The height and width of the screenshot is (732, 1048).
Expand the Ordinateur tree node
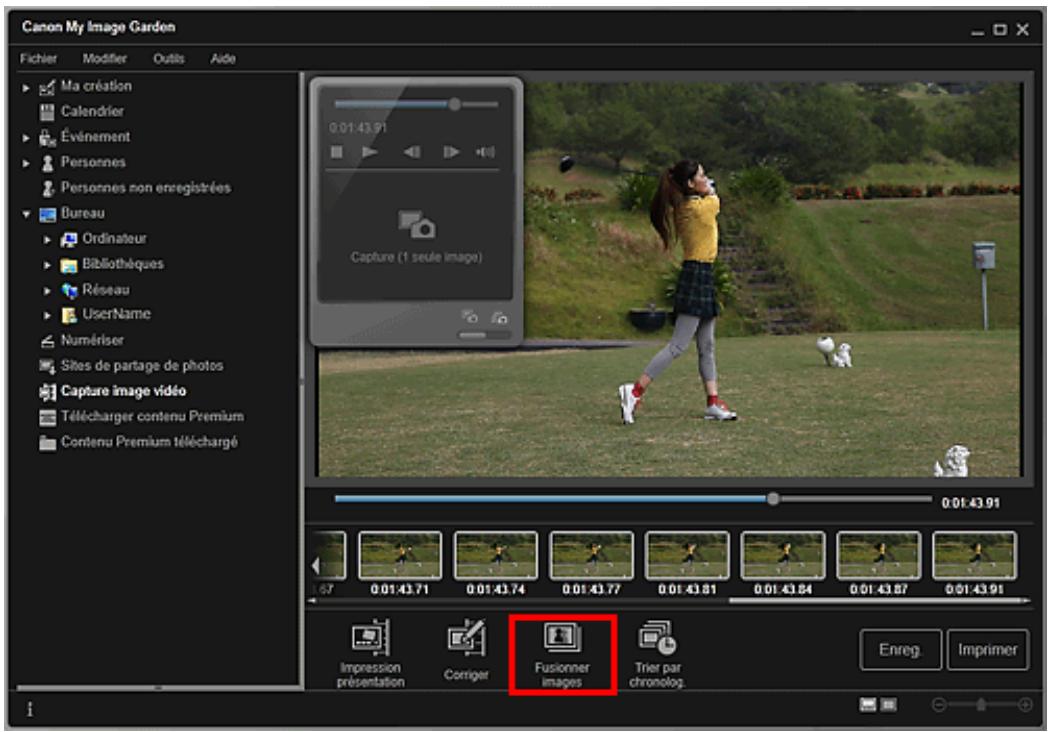click(47, 239)
